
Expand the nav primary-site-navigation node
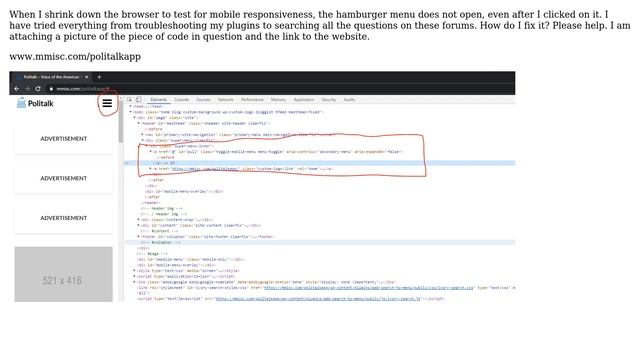(x=142, y=134)
